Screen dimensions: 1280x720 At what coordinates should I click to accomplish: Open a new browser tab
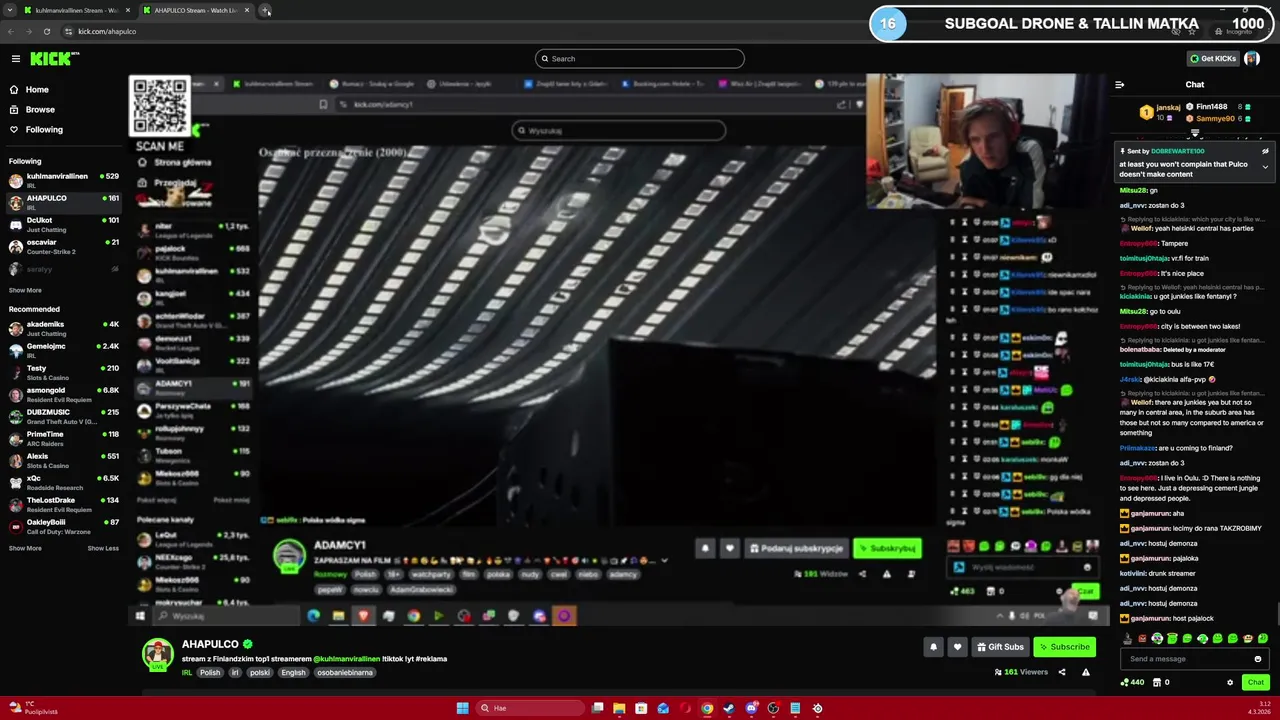tap(265, 10)
